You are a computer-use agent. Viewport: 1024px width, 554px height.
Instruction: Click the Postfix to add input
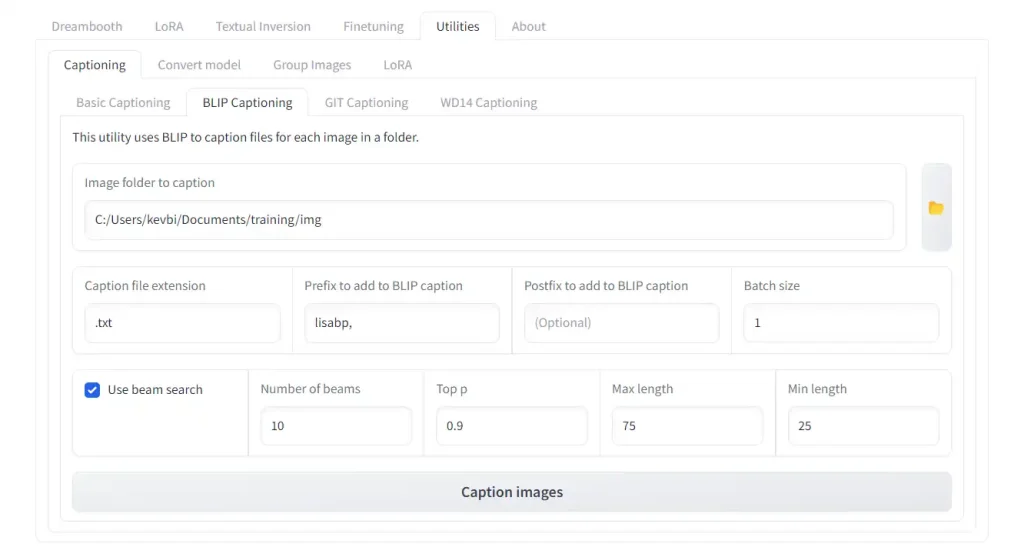pos(621,323)
